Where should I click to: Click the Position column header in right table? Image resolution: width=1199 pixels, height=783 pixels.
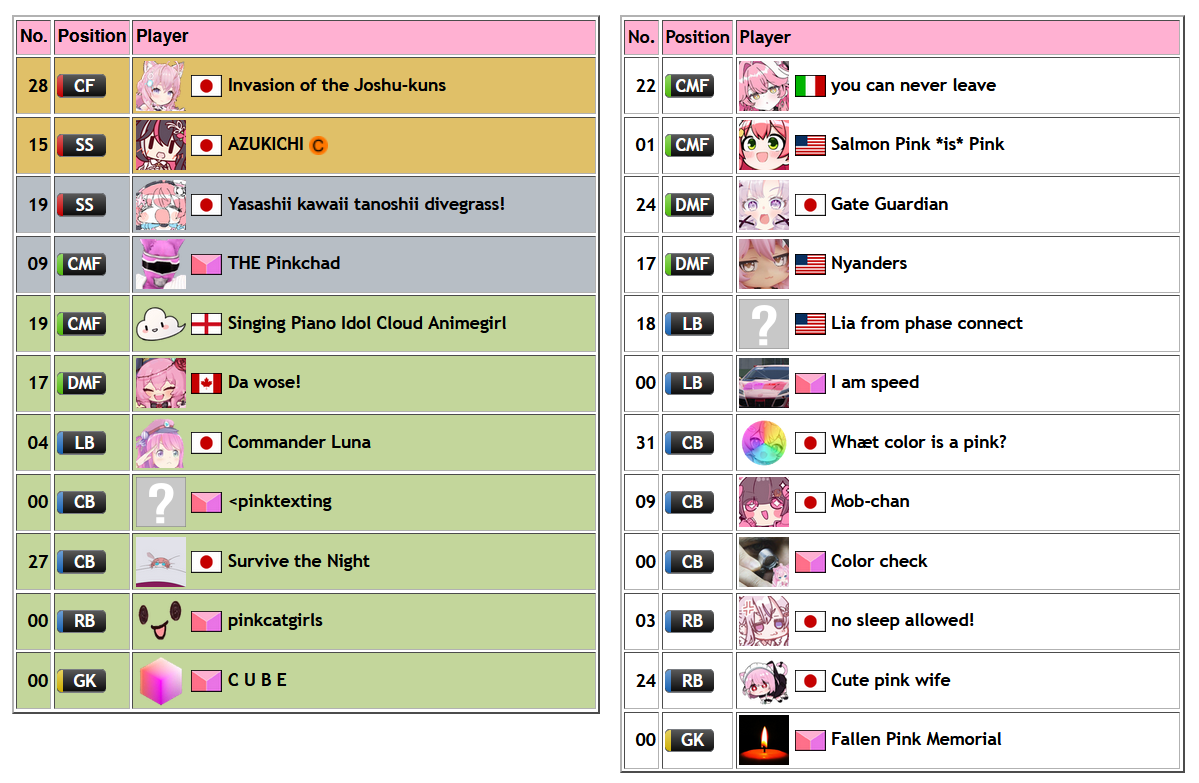697,37
